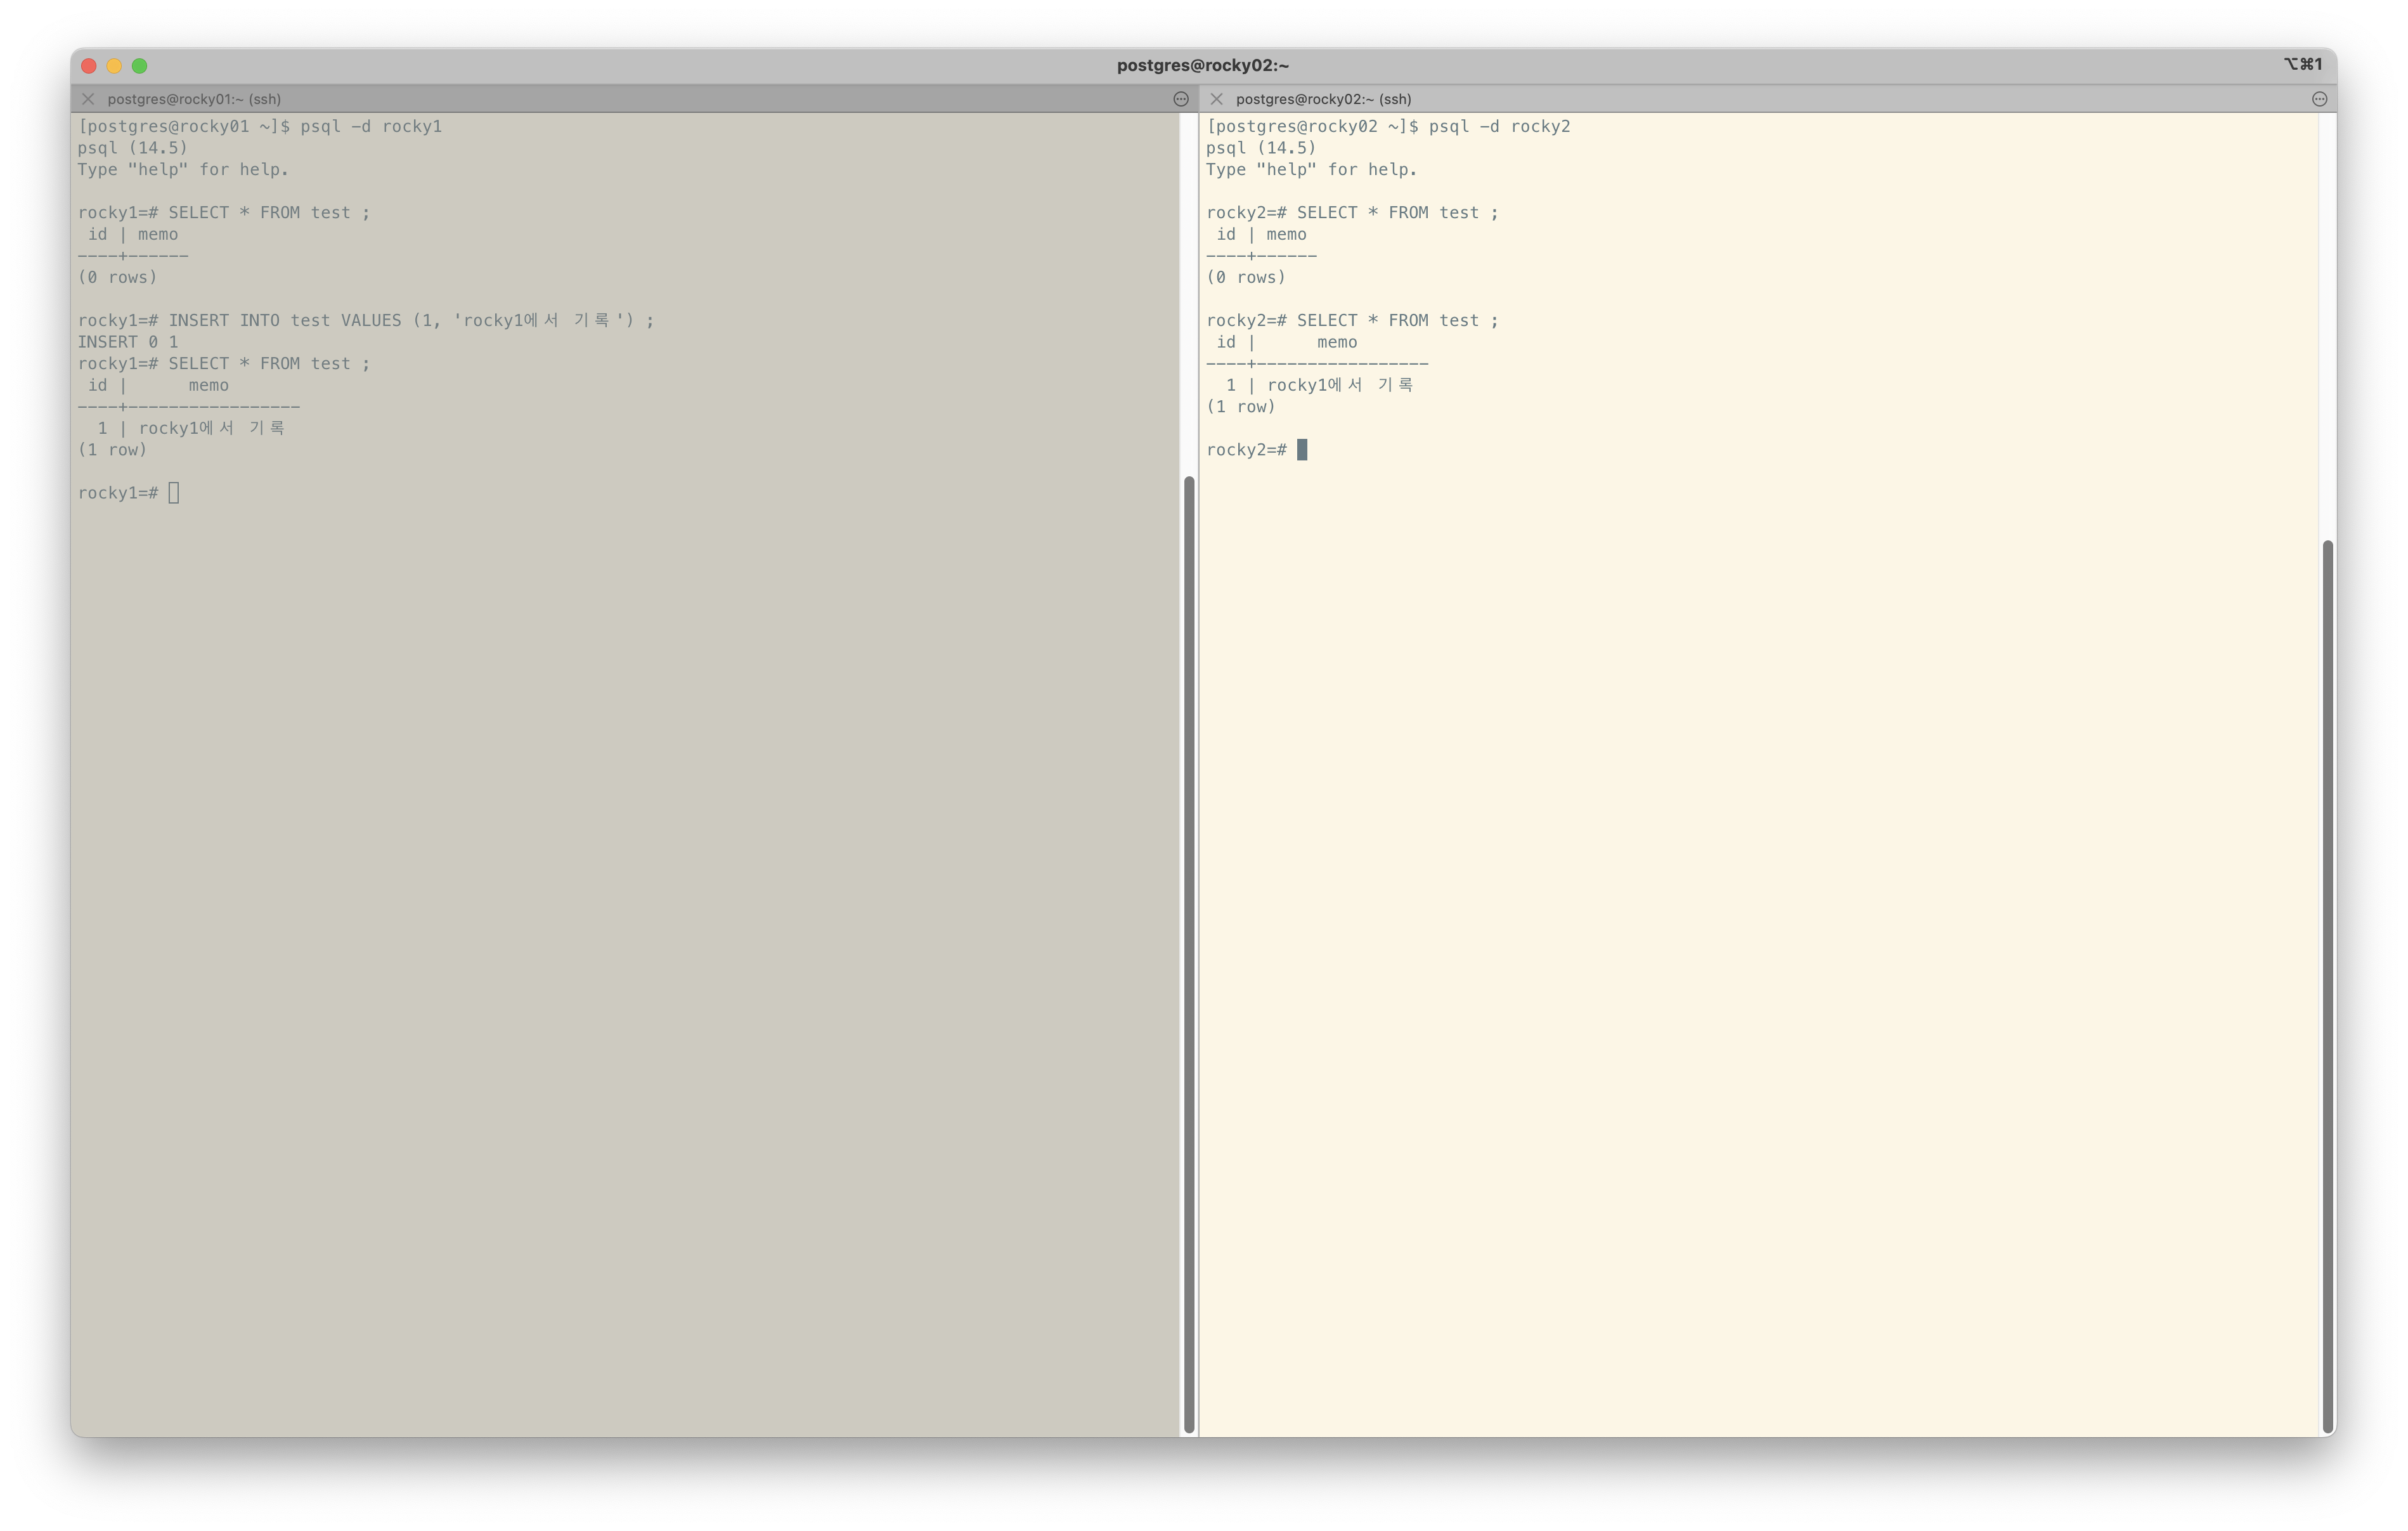The height and width of the screenshot is (1531, 2408).
Task: Close the postgres@rocky01 pane with X icon
Action: [x=88, y=99]
